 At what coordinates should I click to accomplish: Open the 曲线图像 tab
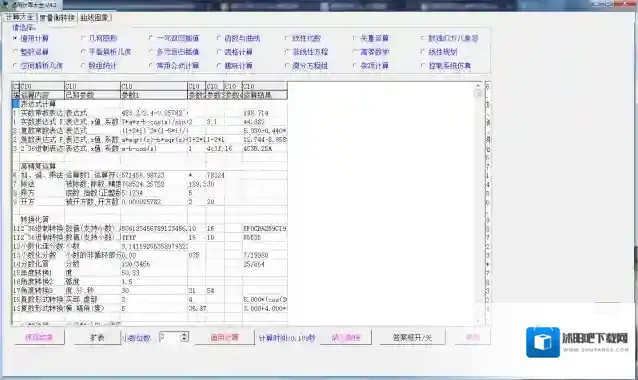[94, 17]
